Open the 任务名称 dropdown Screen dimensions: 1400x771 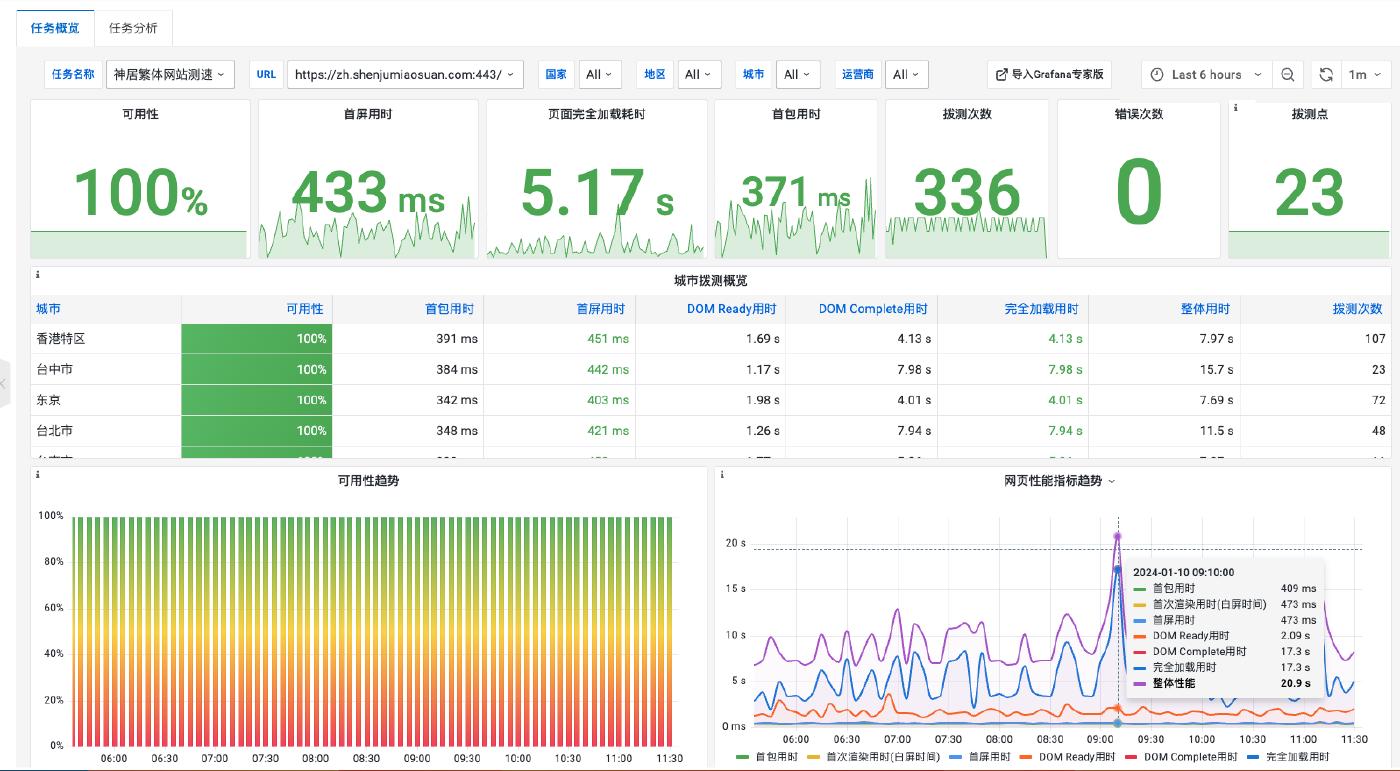point(170,75)
